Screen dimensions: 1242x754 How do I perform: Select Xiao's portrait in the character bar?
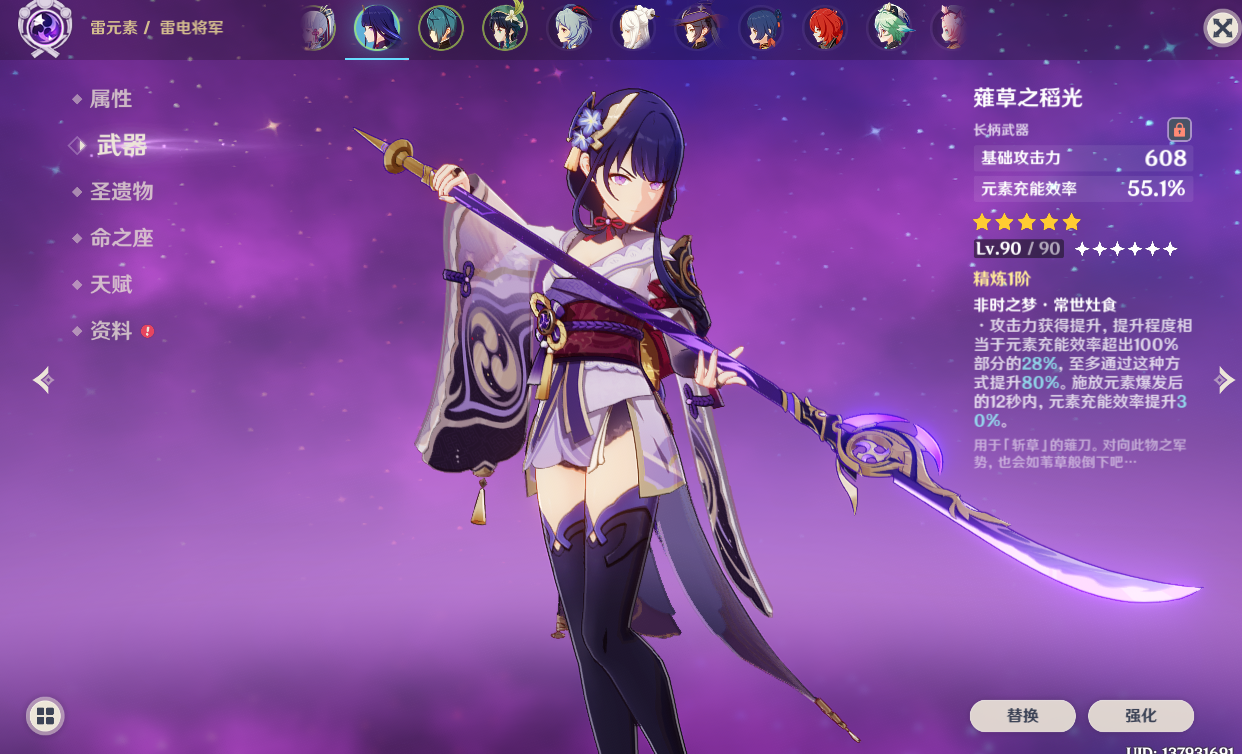click(x=441, y=28)
